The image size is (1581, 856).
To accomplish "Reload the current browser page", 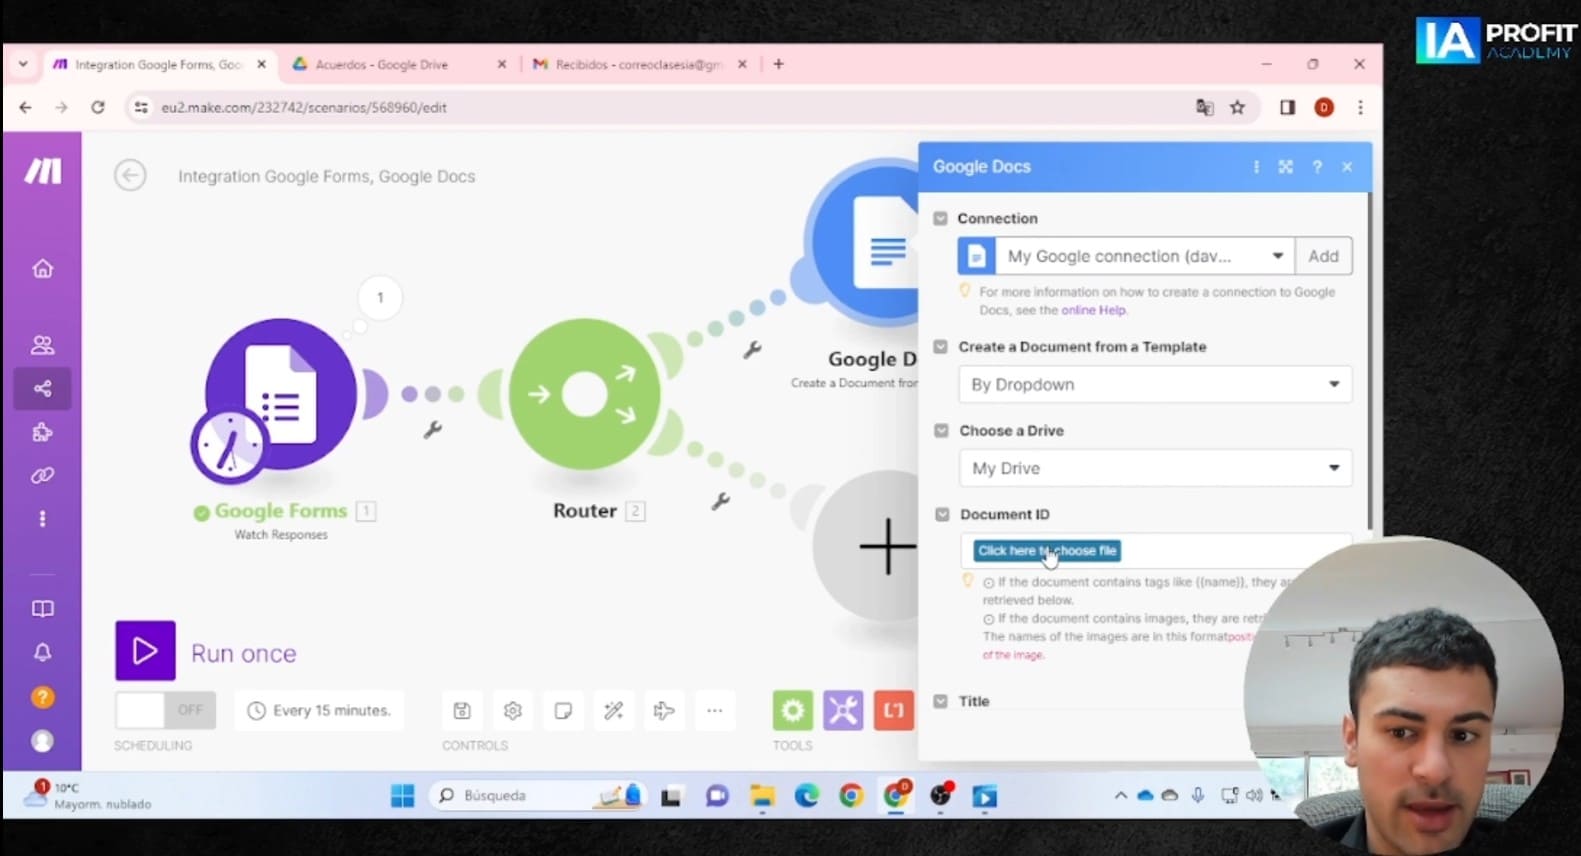I will (x=97, y=107).
